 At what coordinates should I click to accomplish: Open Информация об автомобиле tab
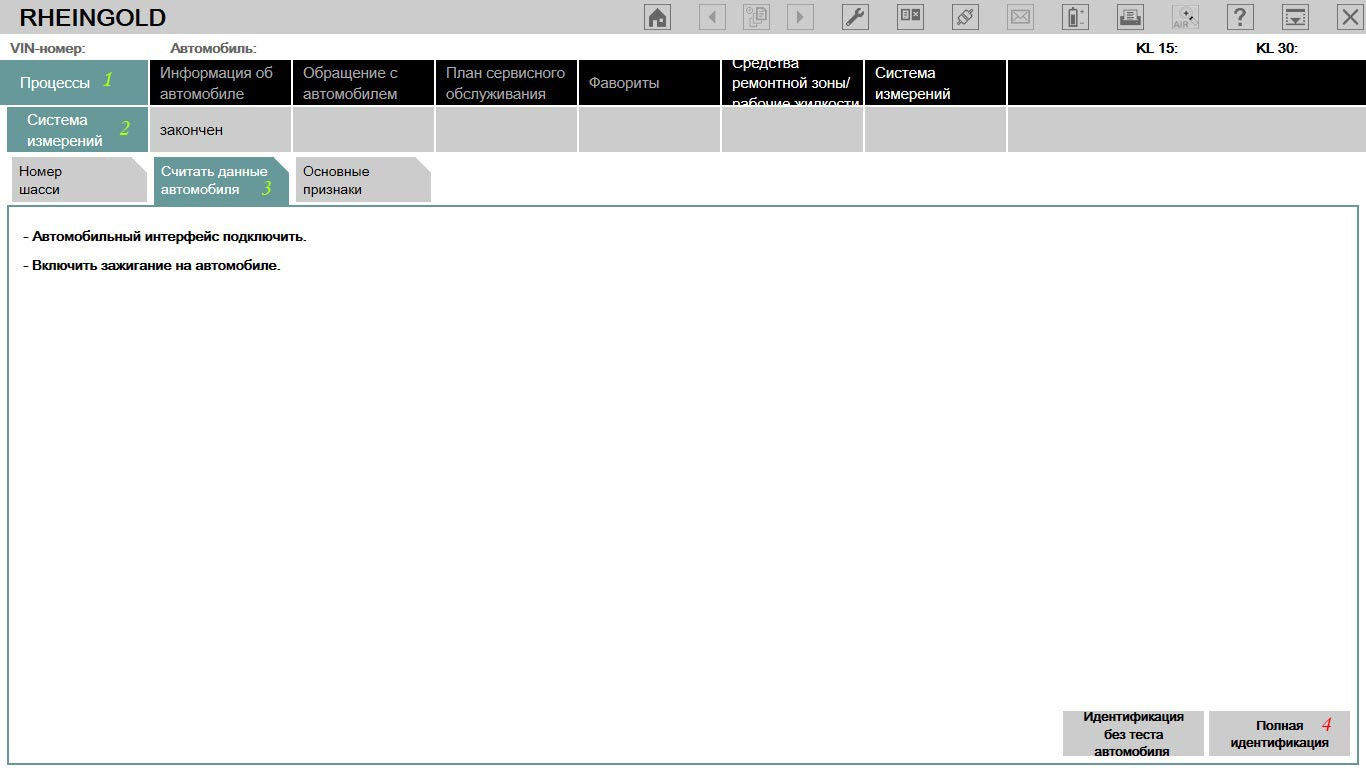(220, 82)
